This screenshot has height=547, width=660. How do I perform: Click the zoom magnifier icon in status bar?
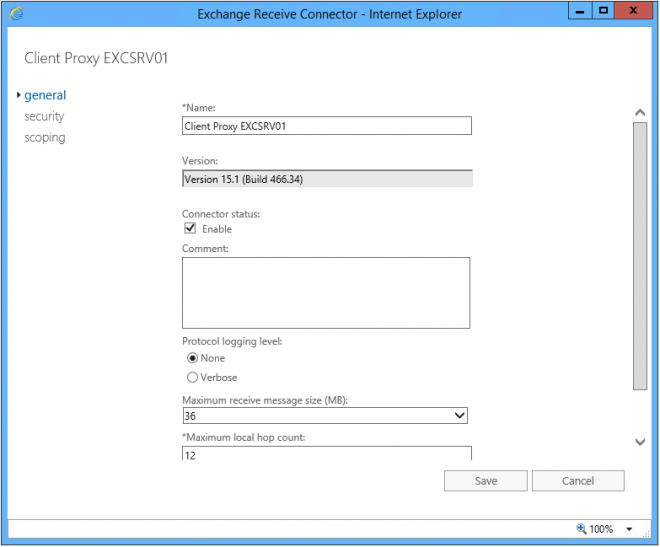[581, 528]
